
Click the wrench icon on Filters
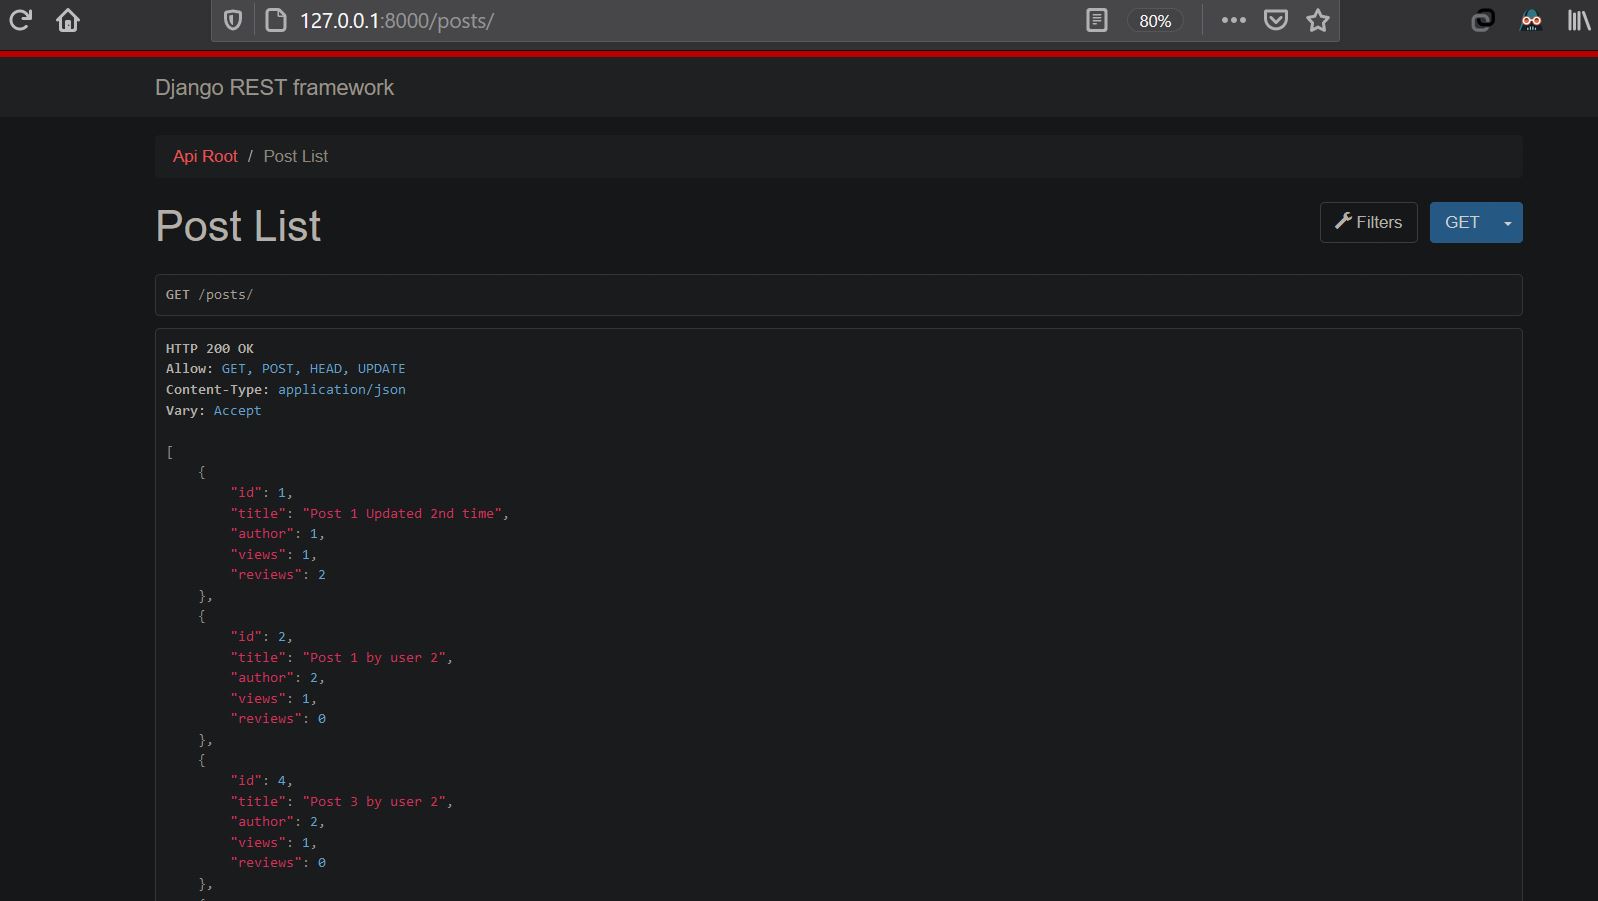pyautogui.click(x=1344, y=221)
